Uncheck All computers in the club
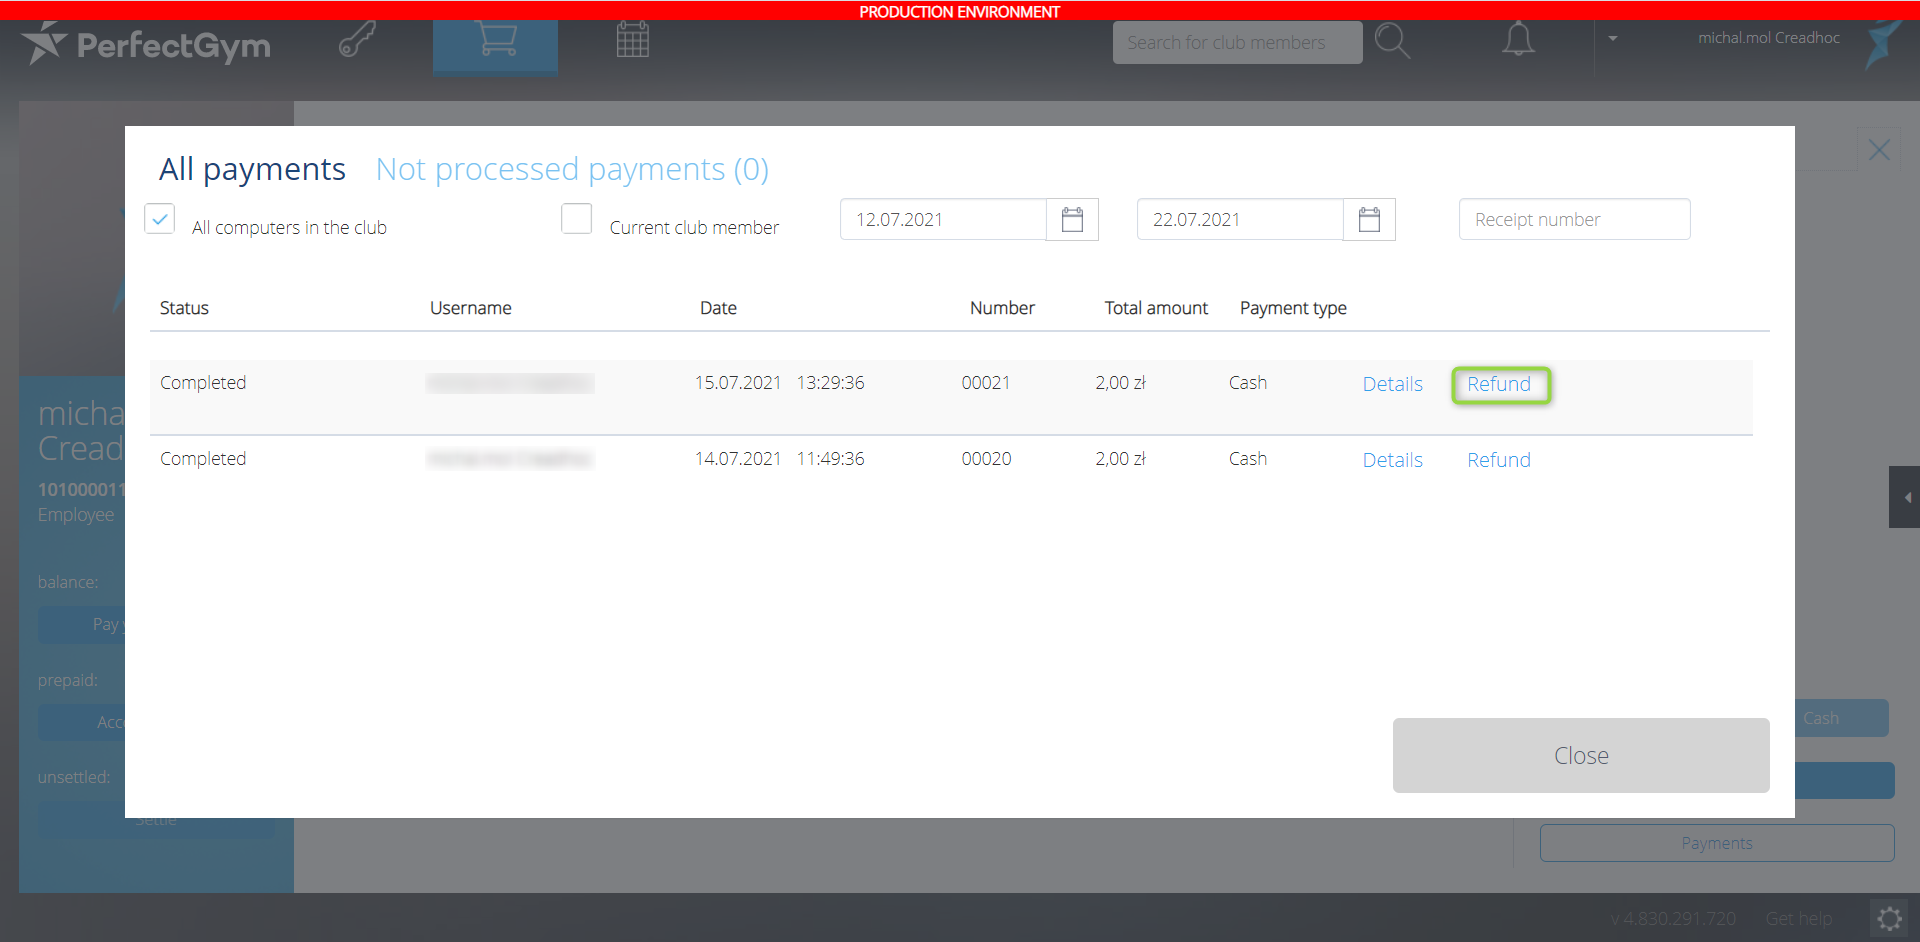Image resolution: width=1920 pixels, height=942 pixels. point(160,219)
